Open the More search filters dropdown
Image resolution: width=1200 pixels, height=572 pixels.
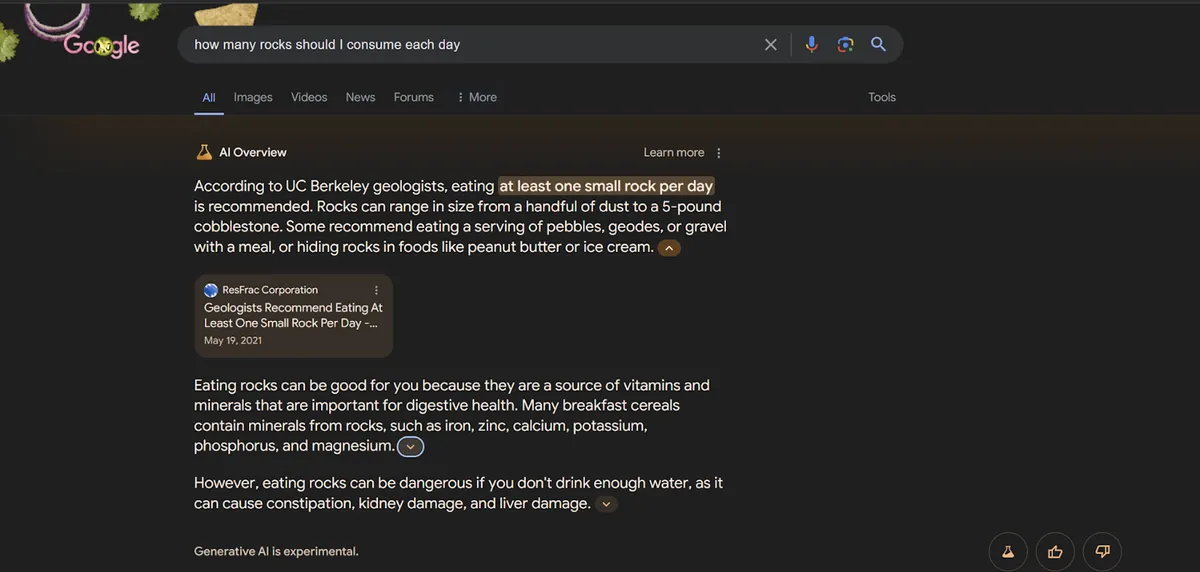(x=476, y=97)
